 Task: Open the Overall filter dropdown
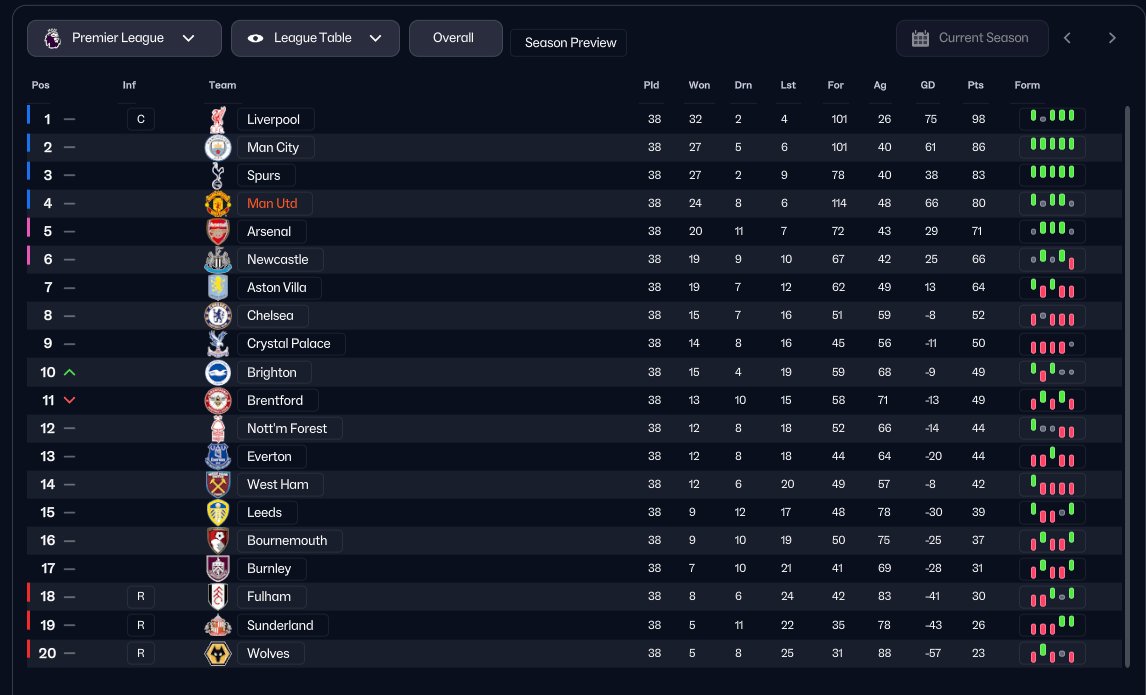[455, 38]
